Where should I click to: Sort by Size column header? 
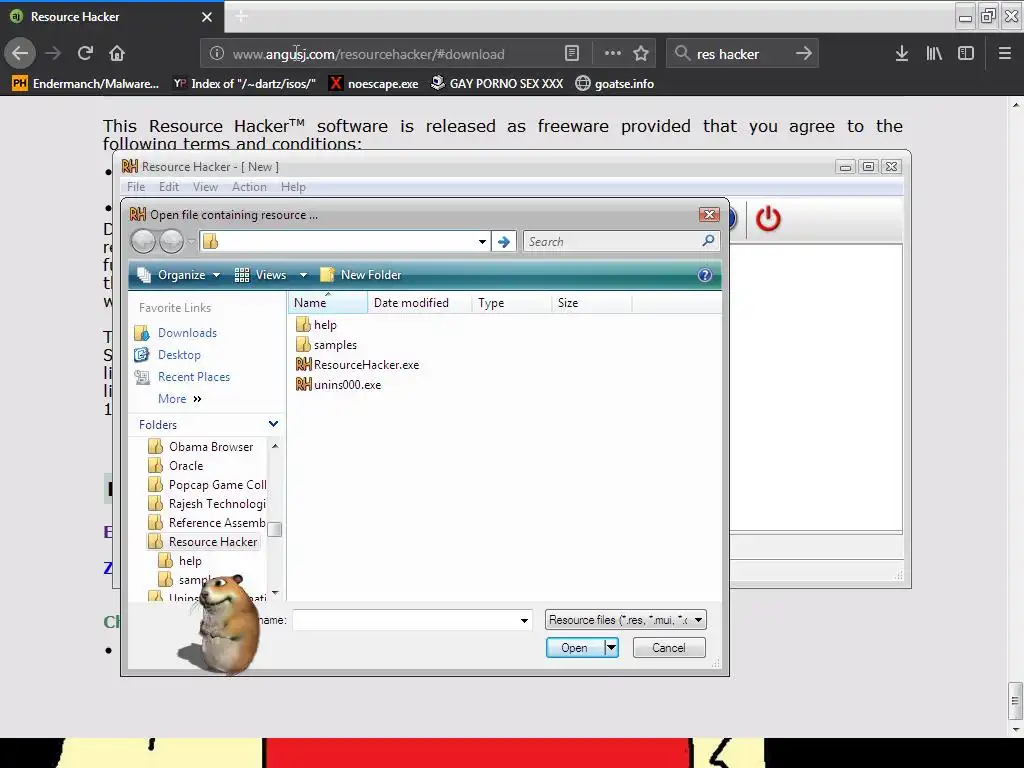[591, 303]
